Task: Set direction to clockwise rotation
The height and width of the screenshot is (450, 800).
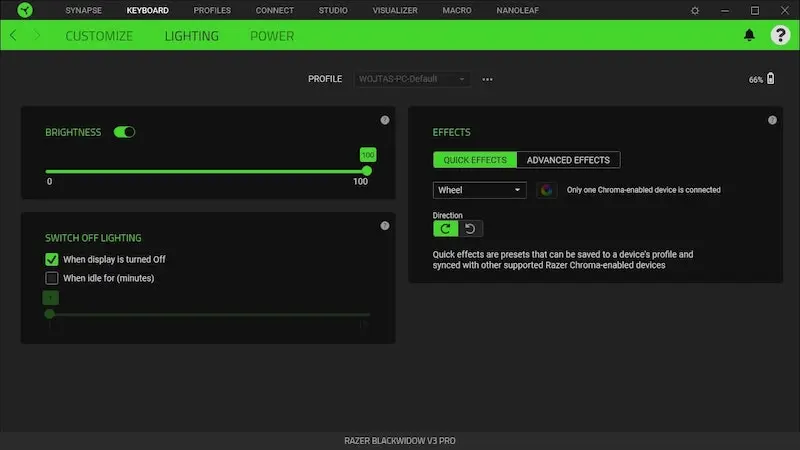Action: 445,229
